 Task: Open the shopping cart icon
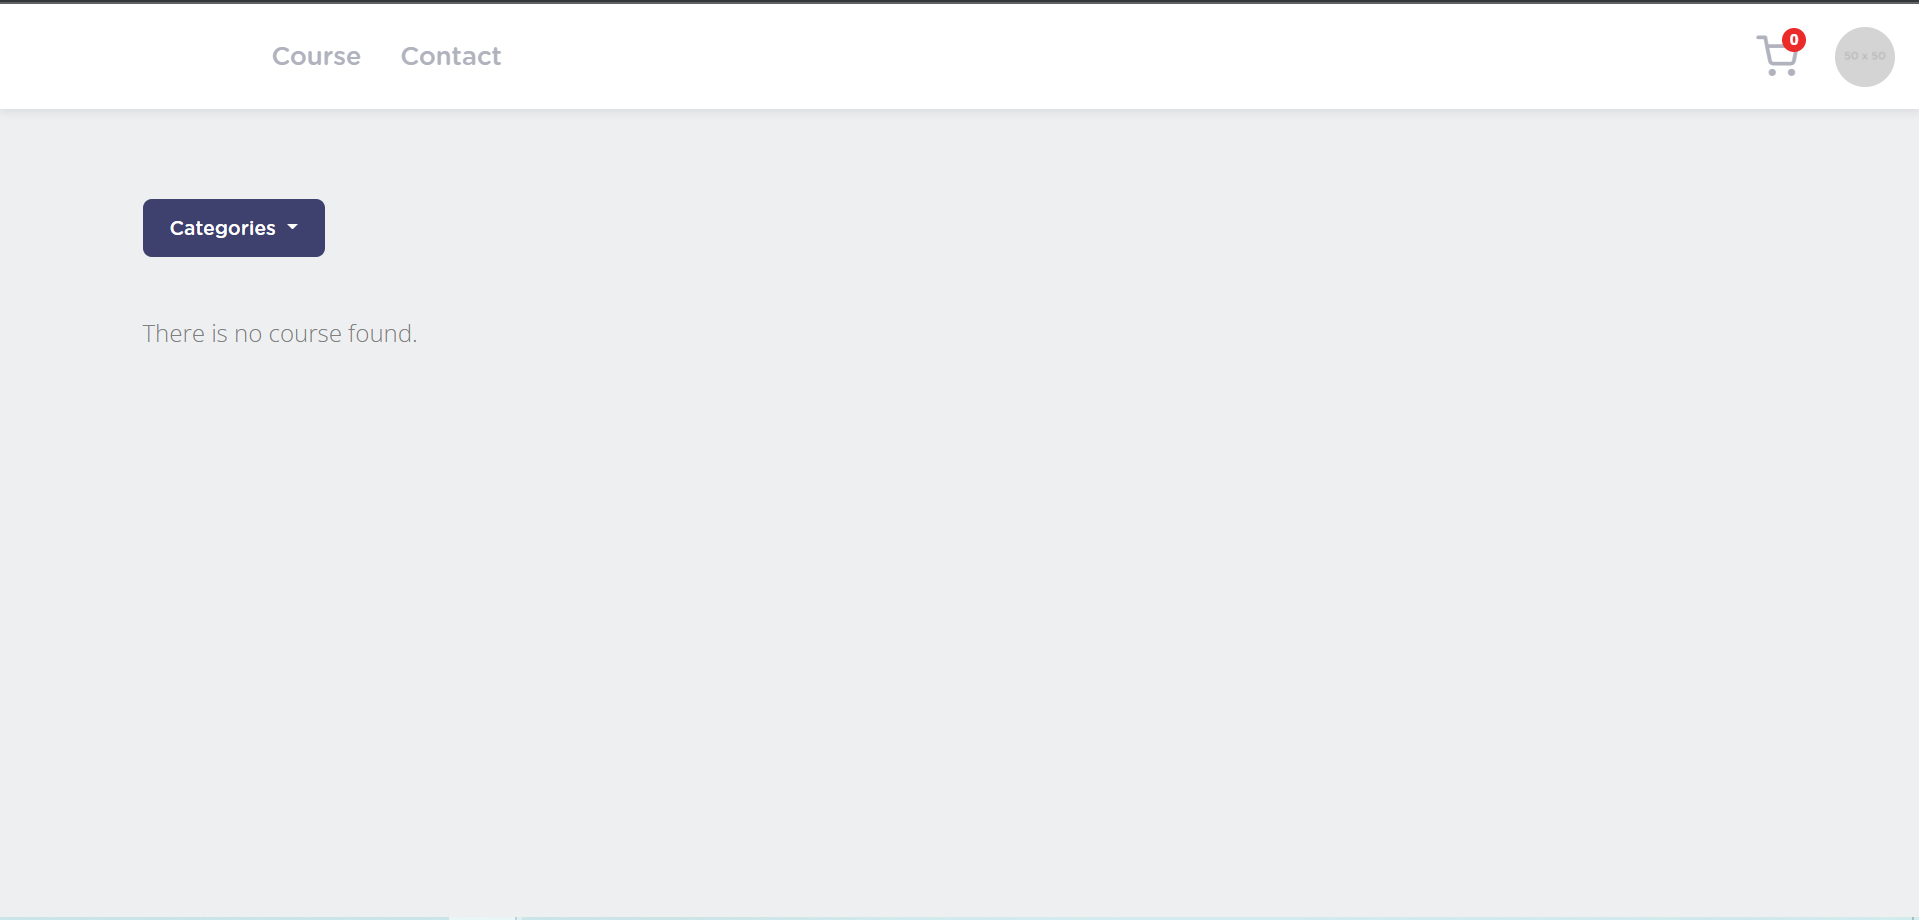click(x=1778, y=56)
